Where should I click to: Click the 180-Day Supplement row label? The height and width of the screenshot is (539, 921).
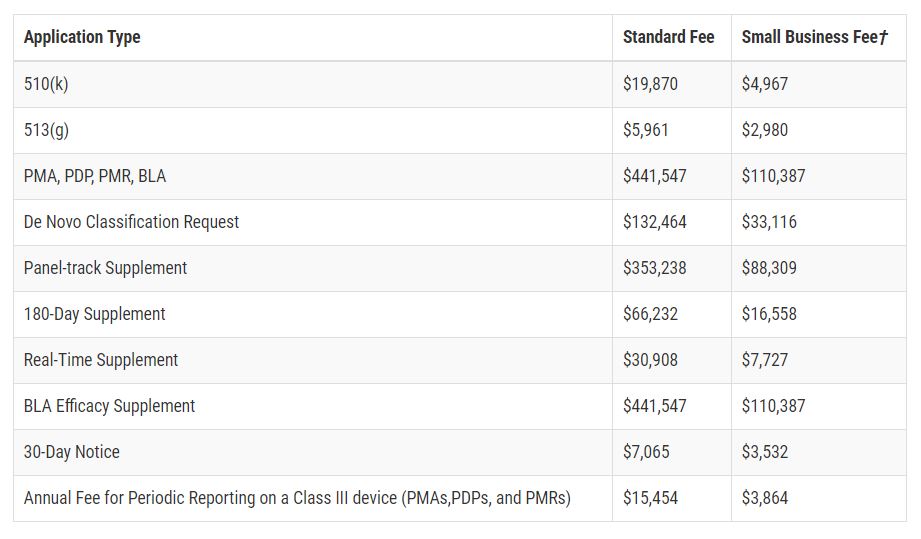pos(94,314)
